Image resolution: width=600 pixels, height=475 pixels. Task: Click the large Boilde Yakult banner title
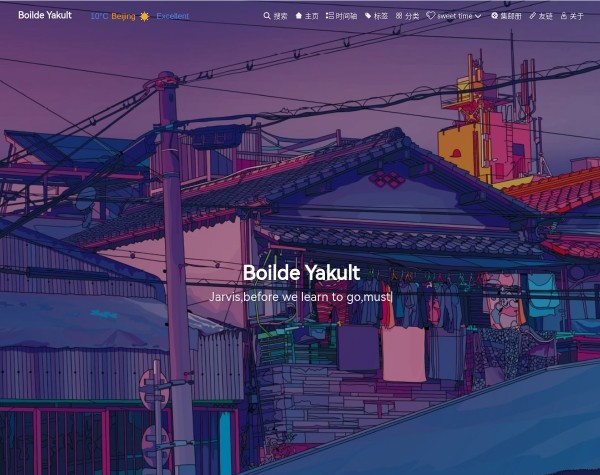tap(301, 273)
